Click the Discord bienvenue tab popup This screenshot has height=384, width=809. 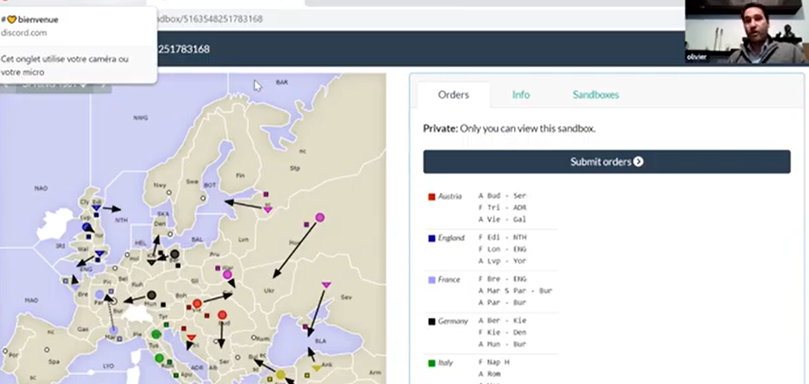click(x=78, y=45)
